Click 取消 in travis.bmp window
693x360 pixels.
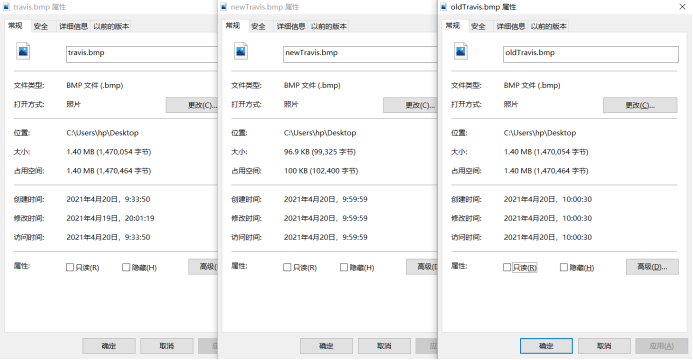pyautogui.click(x=167, y=346)
